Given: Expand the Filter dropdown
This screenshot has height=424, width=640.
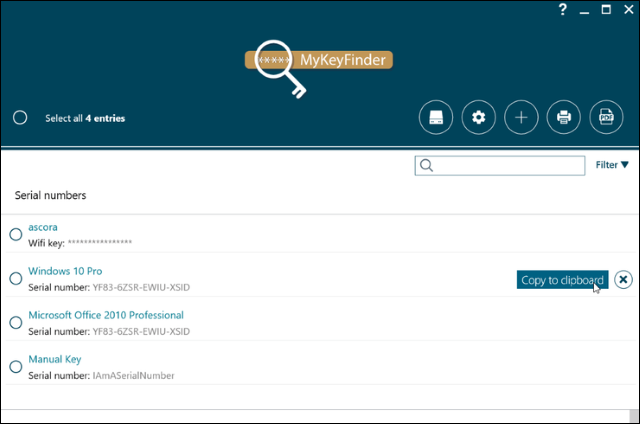Looking at the screenshot, I should coord(612,165).
